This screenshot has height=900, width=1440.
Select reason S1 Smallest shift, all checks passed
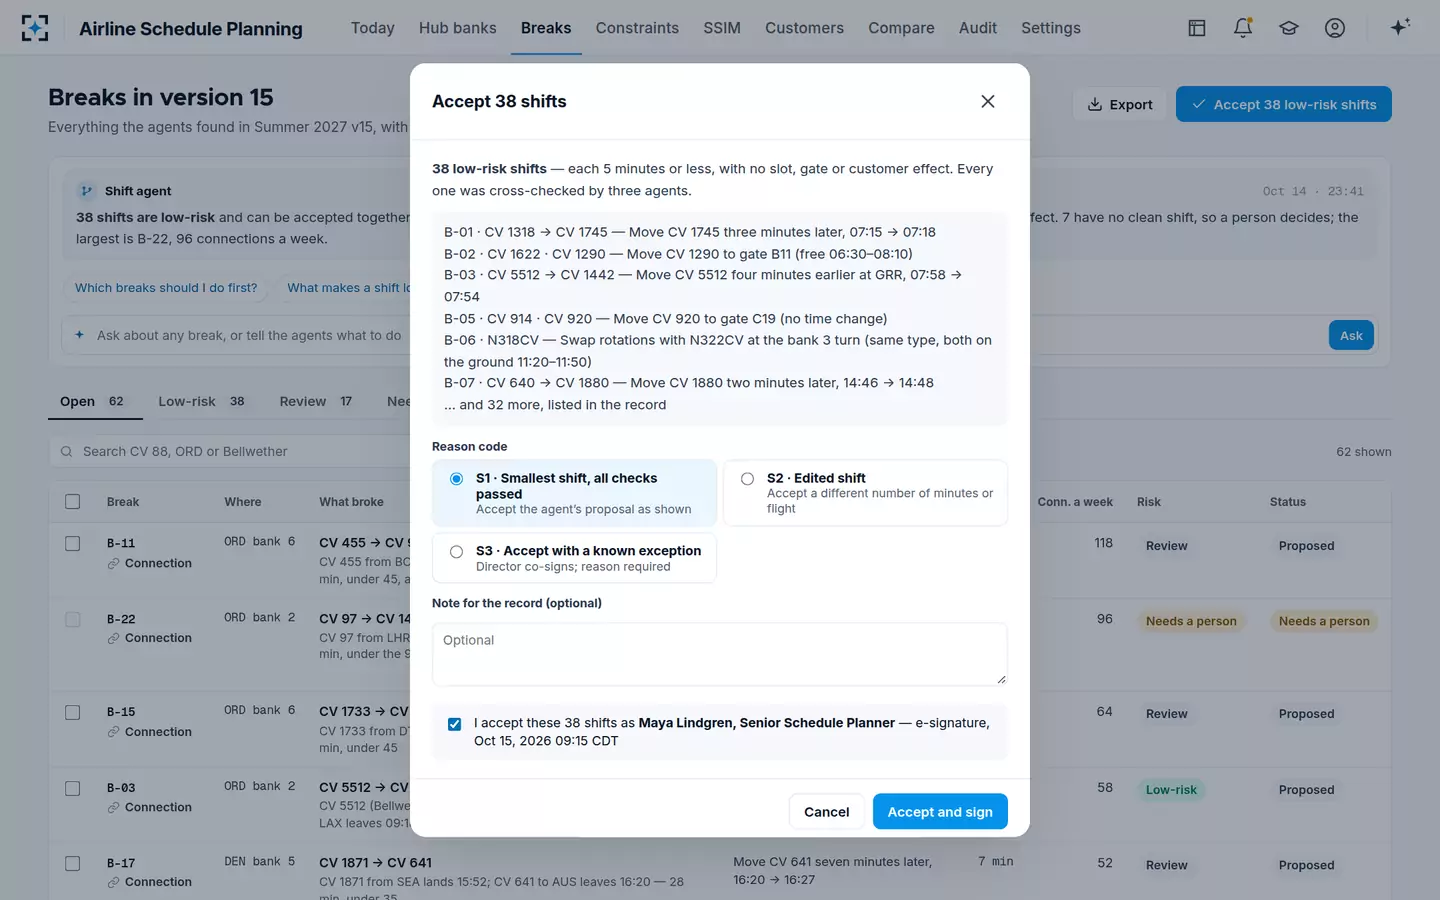[574, 493]
